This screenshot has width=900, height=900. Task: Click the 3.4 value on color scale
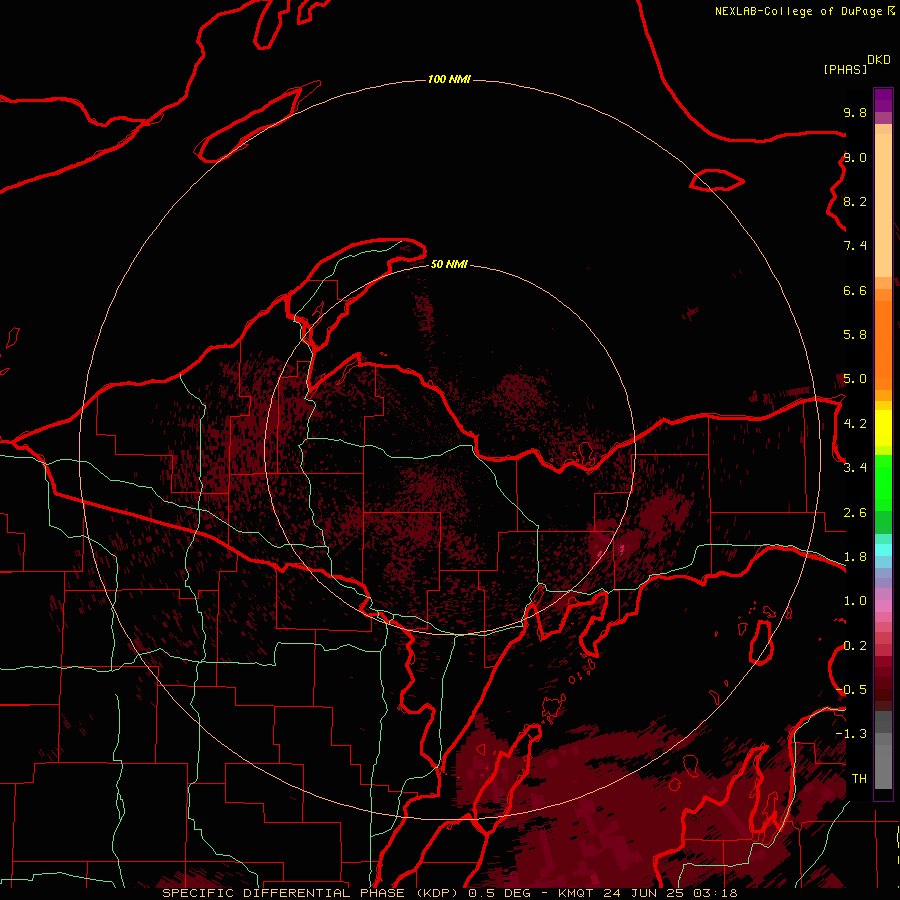pos(855,468)
